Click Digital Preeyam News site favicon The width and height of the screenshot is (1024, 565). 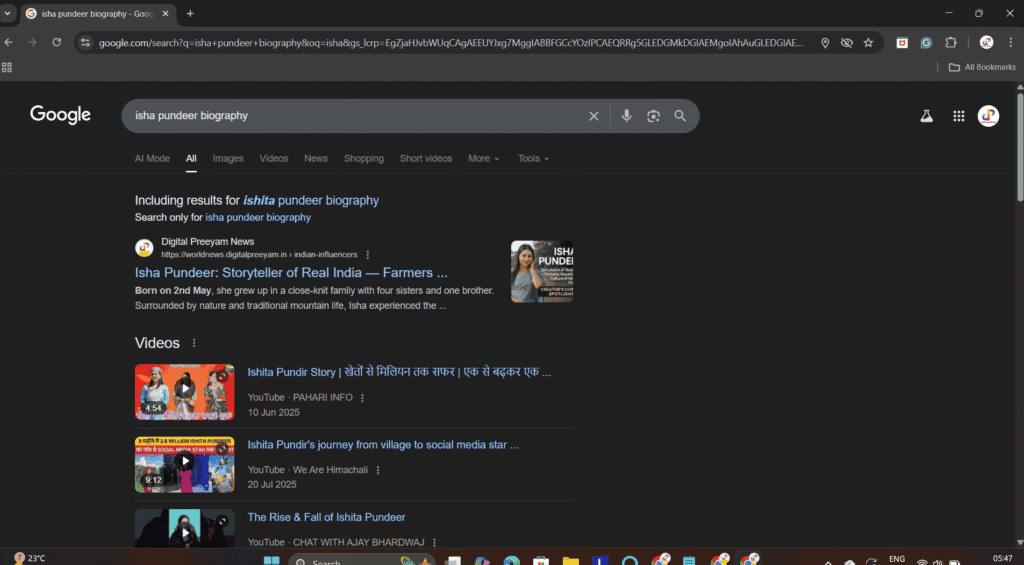pos(144,248)
